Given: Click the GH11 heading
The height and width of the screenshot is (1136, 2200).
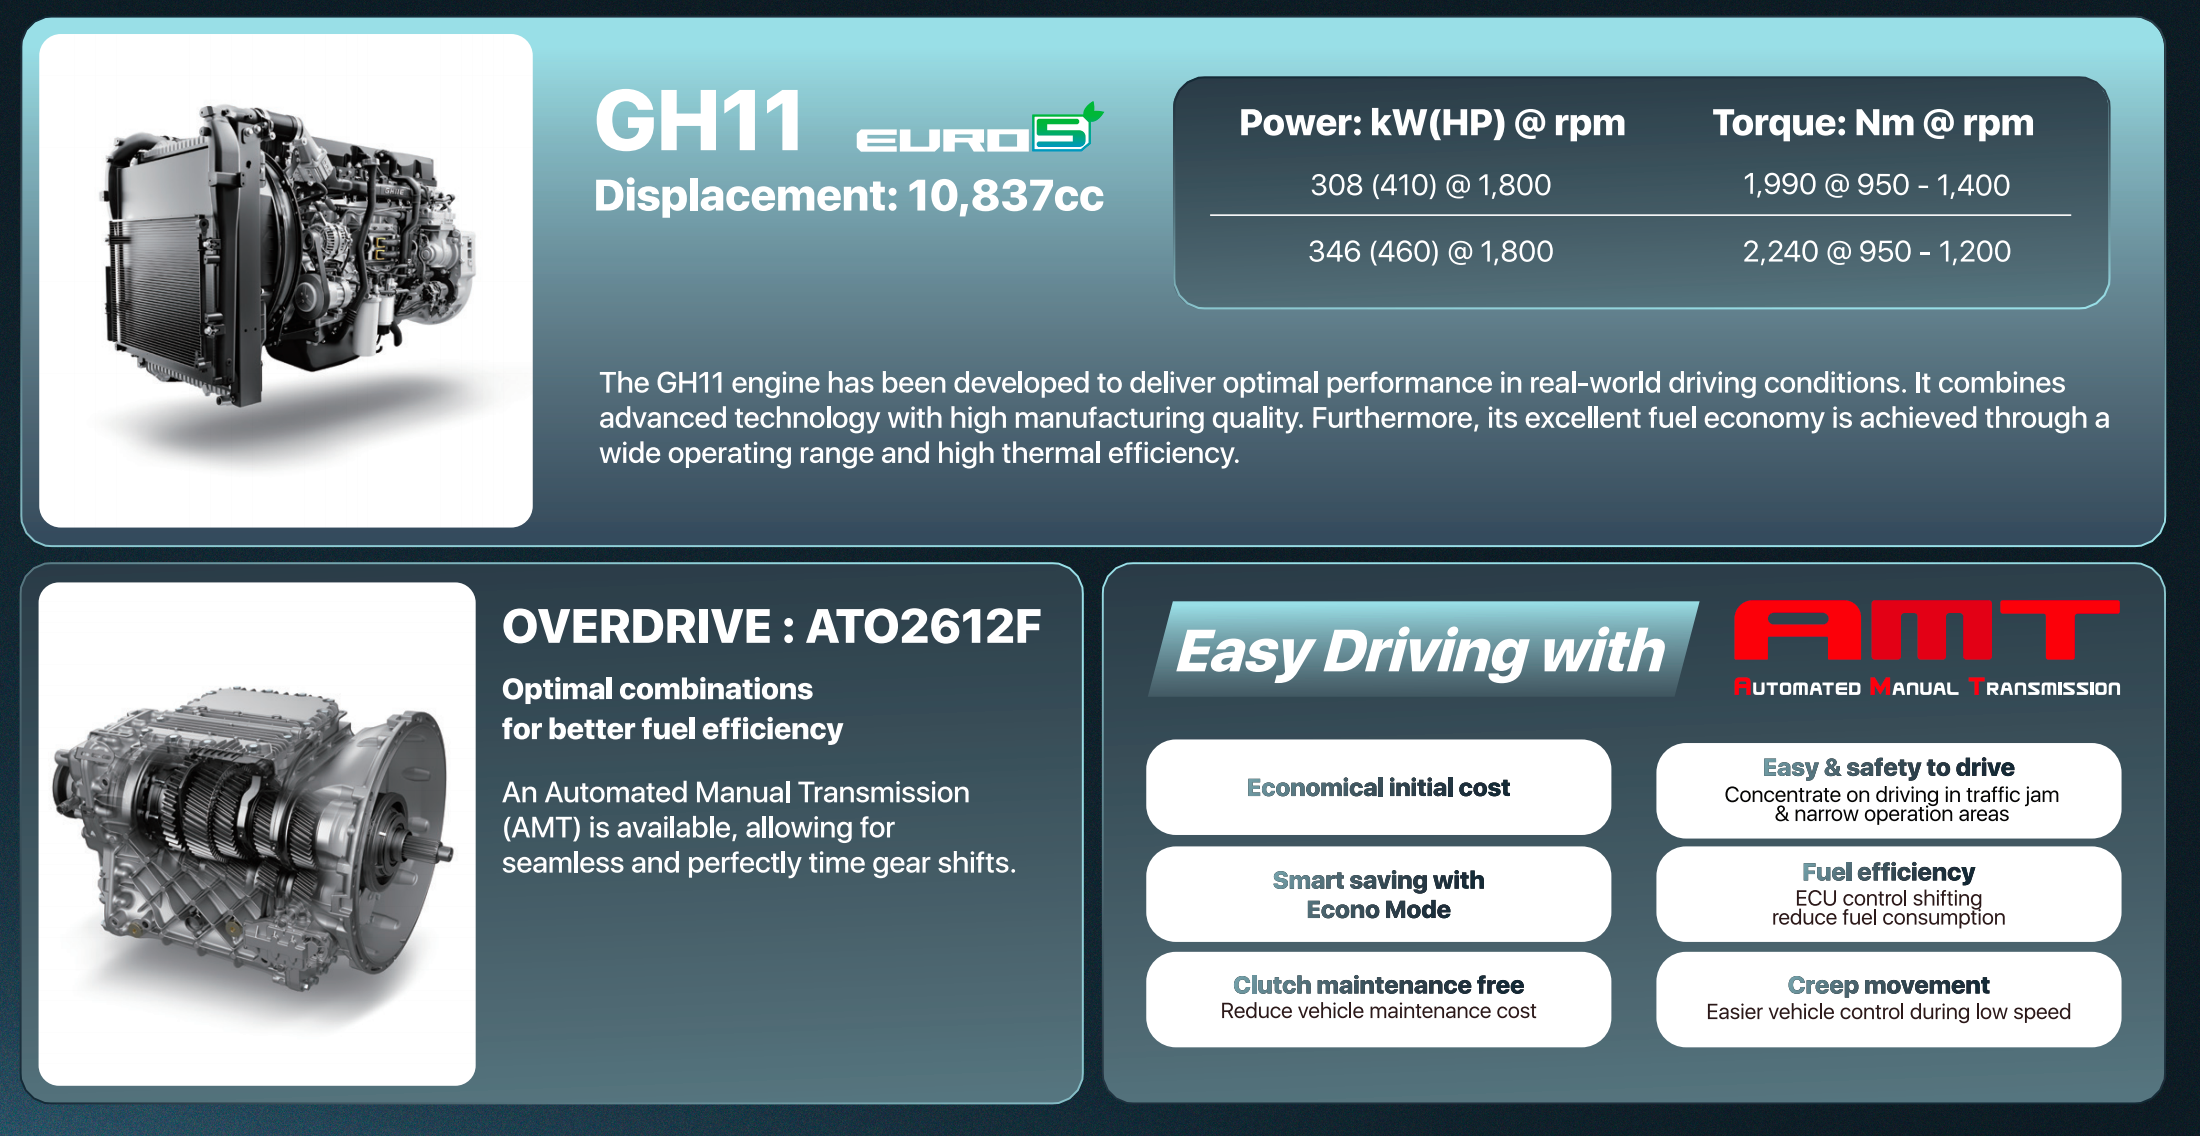Looking at the screenshot, I should (698, 122).
